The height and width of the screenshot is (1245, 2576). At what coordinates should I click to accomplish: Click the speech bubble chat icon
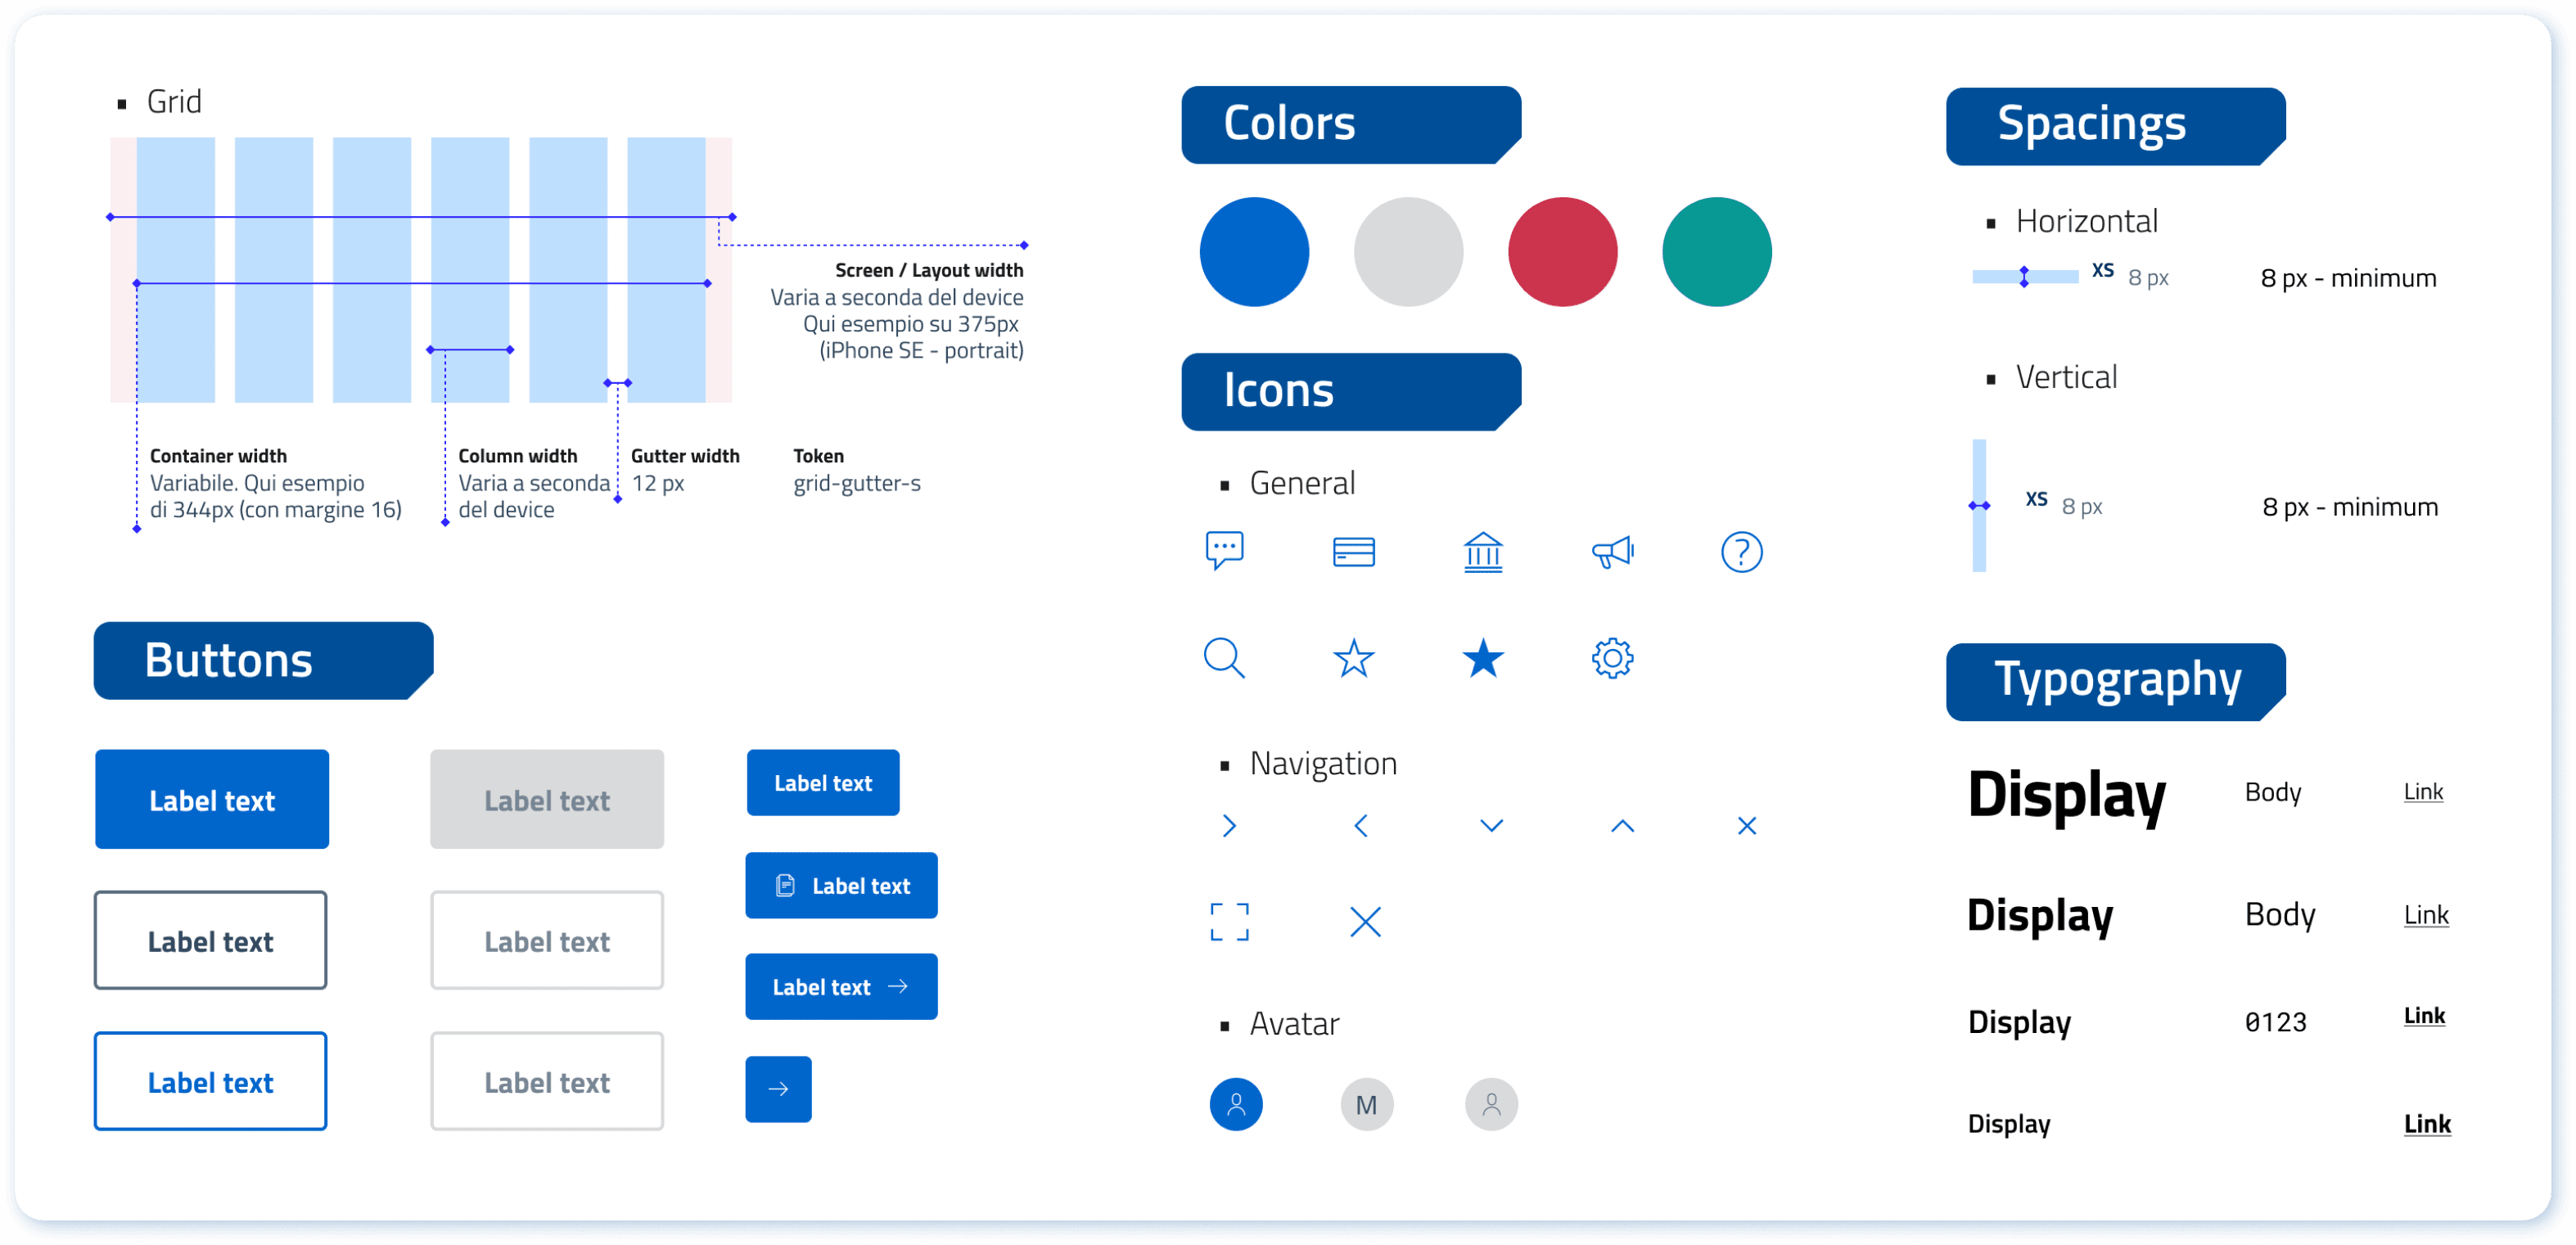pos(1224,550)
